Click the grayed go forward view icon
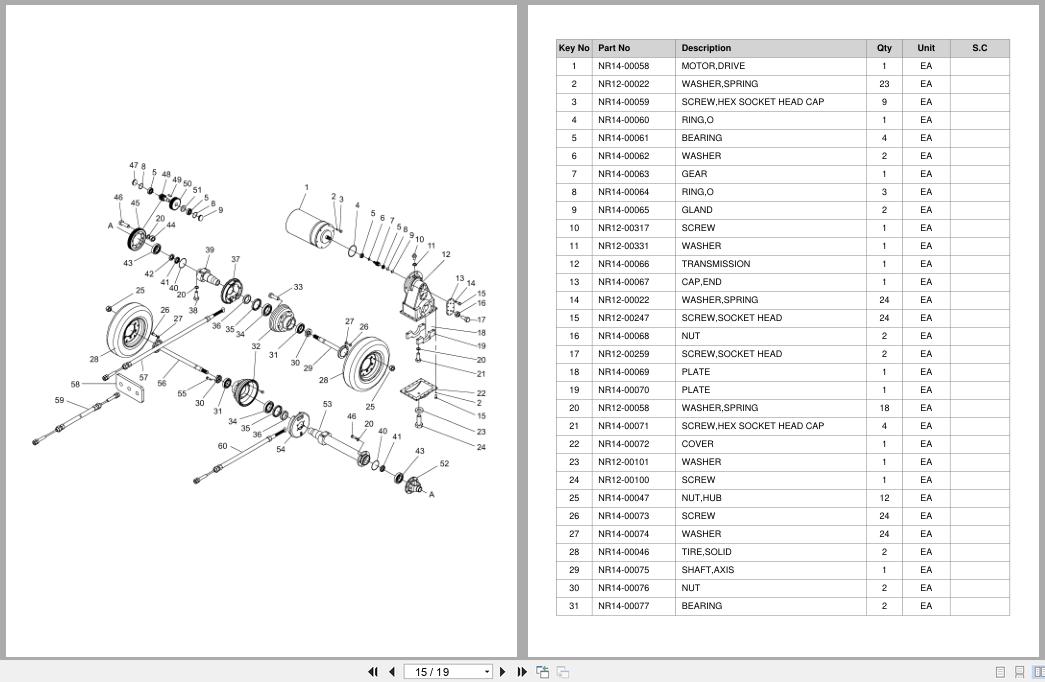 (x=563, y=672)
